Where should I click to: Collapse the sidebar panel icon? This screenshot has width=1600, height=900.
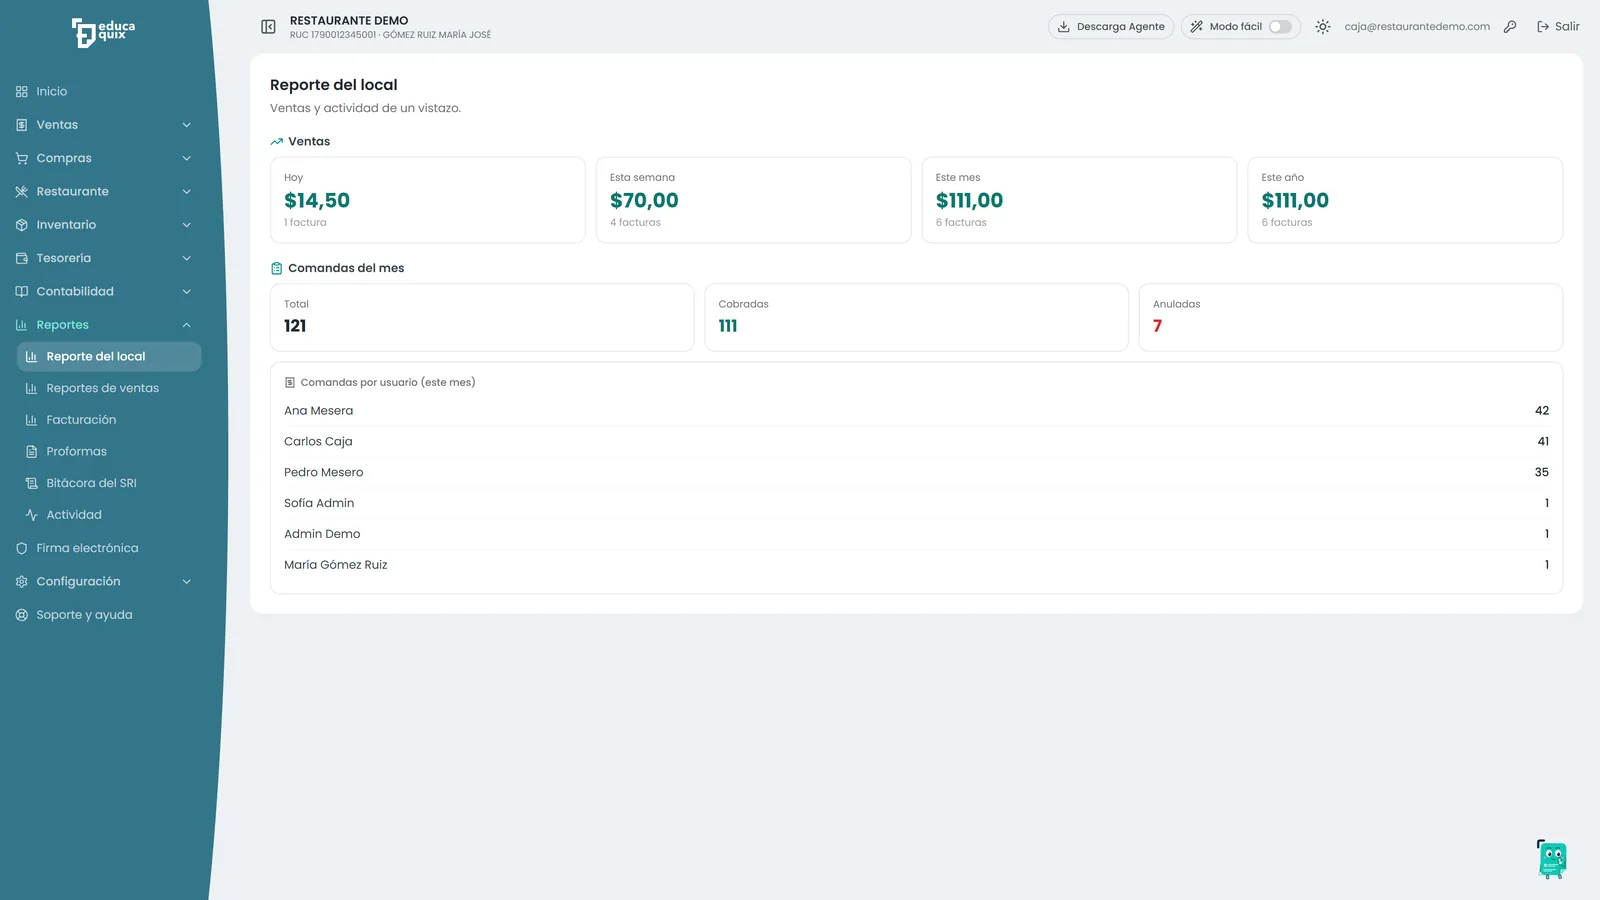[268, 27]
